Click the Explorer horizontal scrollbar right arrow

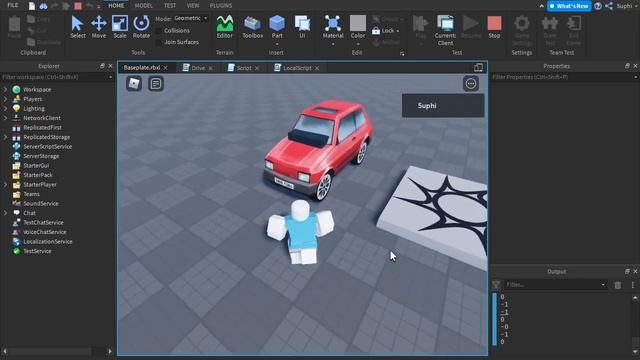click(x=110, y=351)
